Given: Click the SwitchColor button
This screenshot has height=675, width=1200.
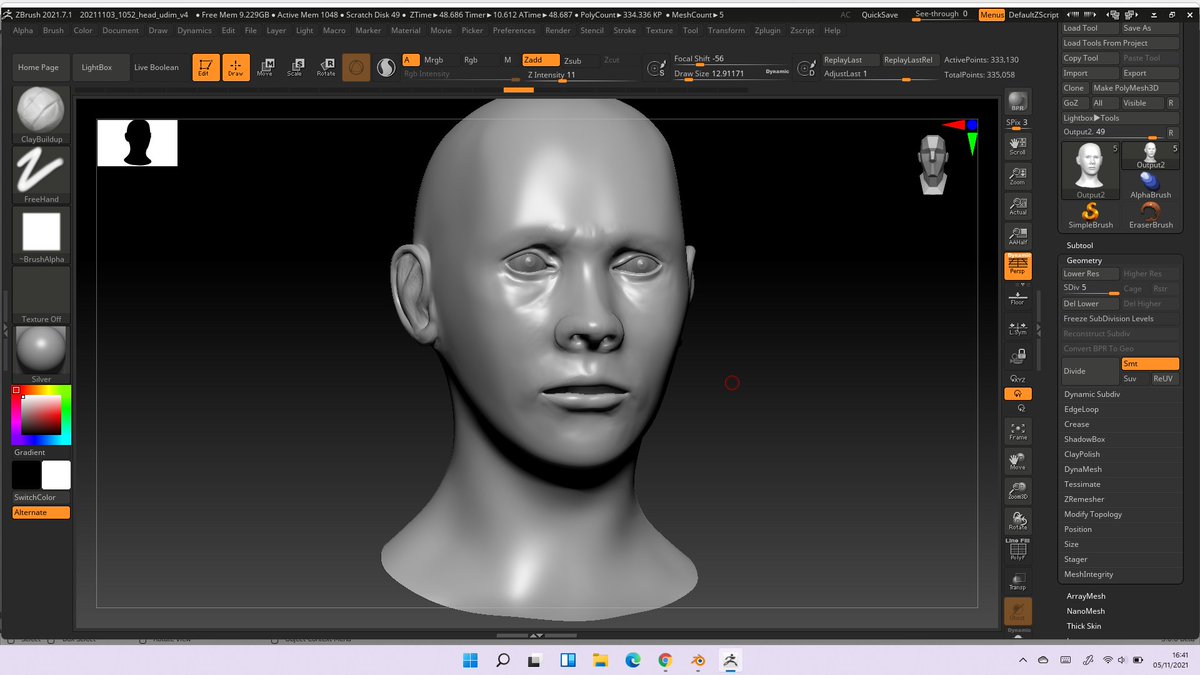Looking at the screenshot, I should (x=41, y=497).
